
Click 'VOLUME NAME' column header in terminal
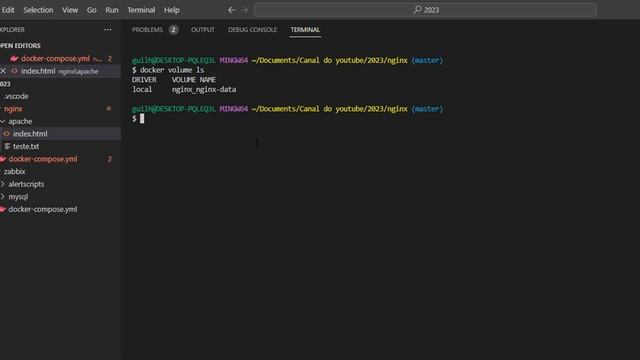pyautogui.click(x=193, y=80)
